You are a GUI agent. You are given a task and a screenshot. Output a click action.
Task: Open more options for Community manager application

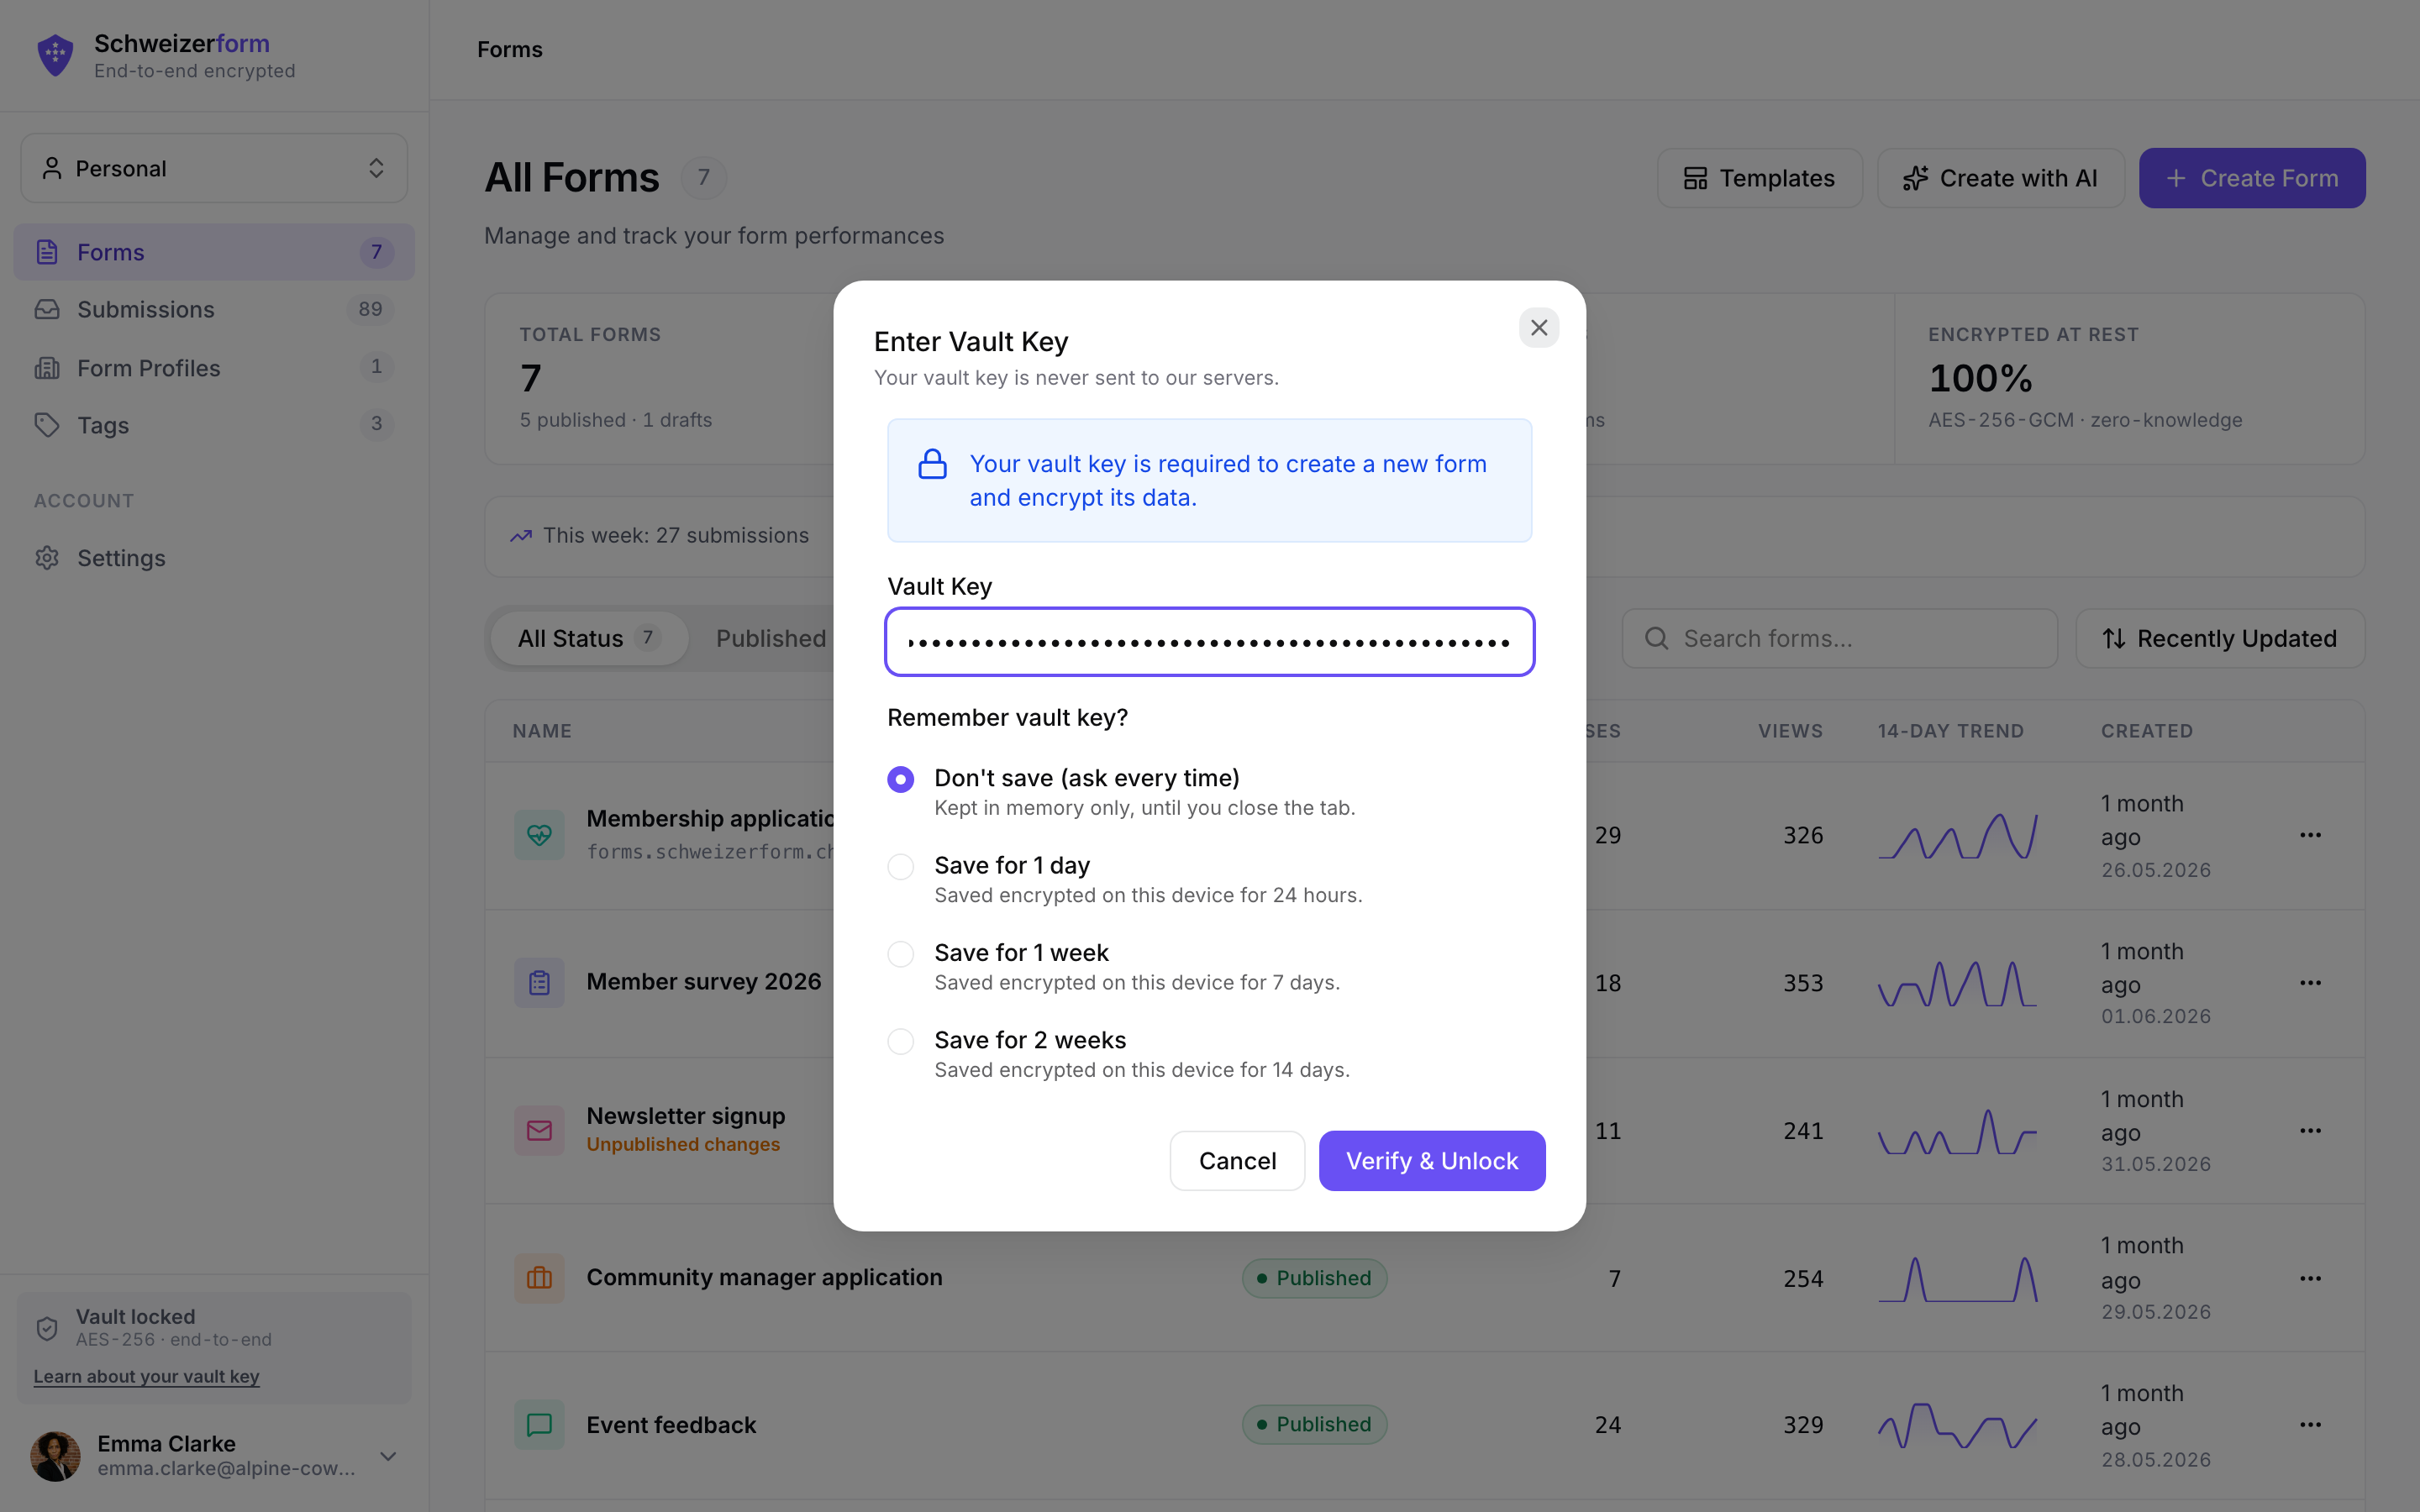click(2310, 1278)
